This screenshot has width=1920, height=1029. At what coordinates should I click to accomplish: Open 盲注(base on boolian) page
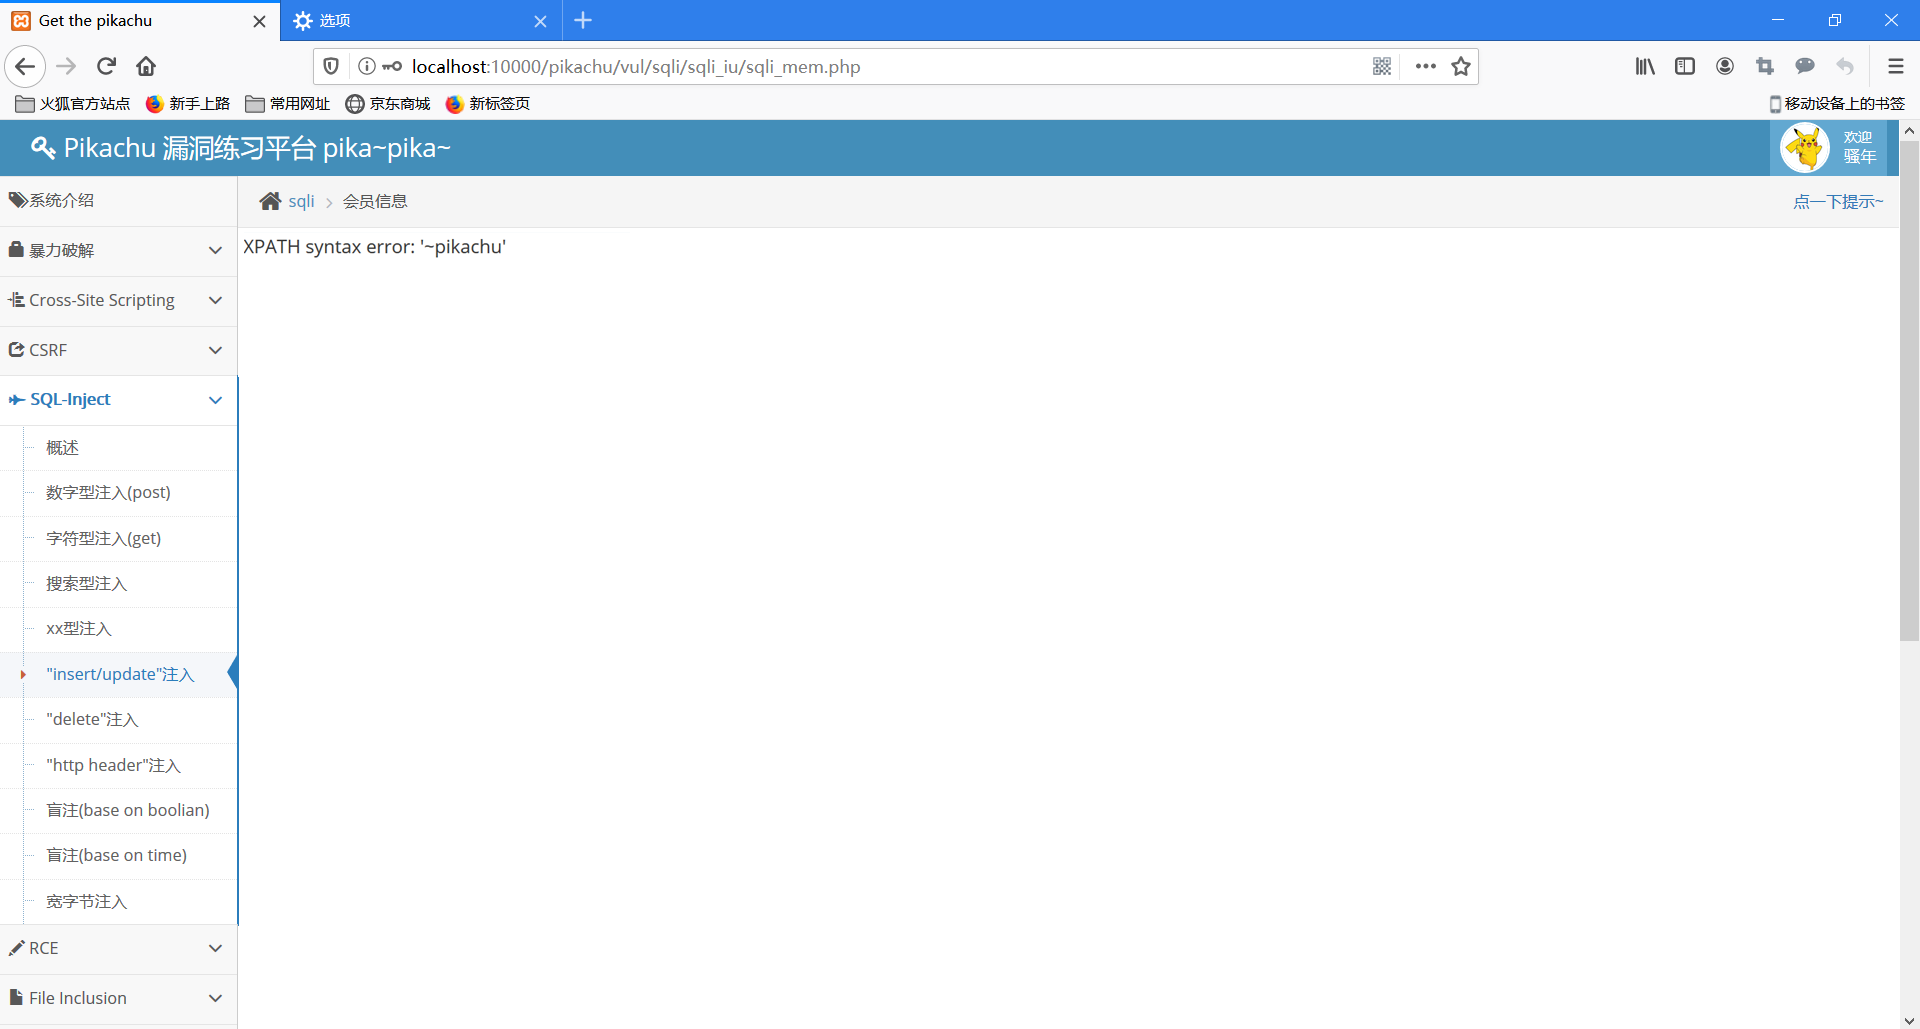(128, 810)
